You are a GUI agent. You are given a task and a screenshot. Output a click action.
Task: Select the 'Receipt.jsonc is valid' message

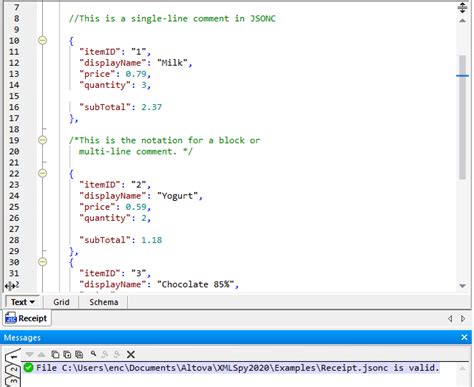point(238,368)
